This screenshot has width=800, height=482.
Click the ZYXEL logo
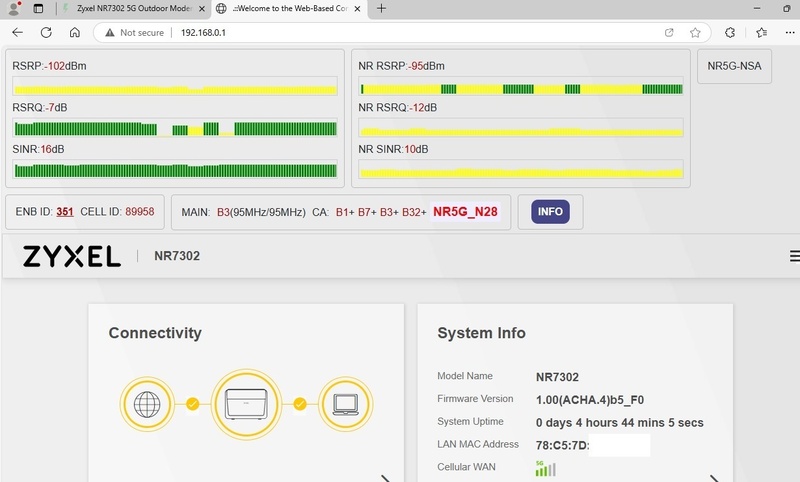[x=71, y=256]
